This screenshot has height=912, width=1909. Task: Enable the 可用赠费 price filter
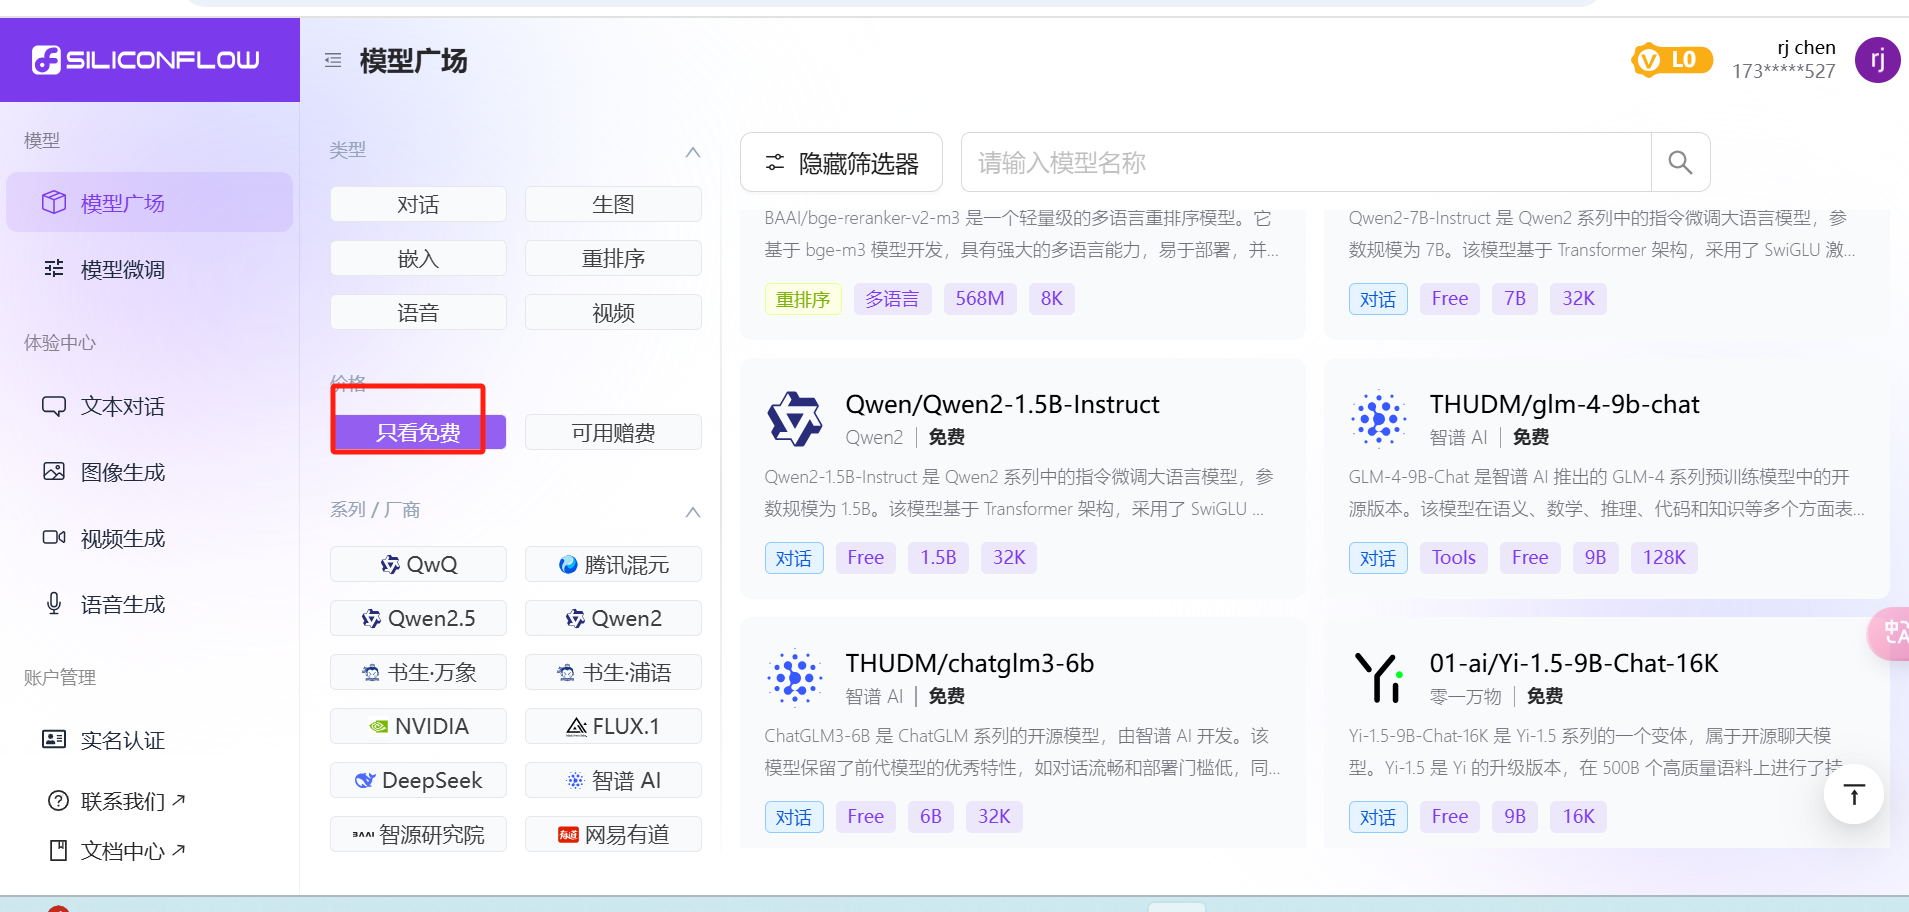[x=613, y=433]
